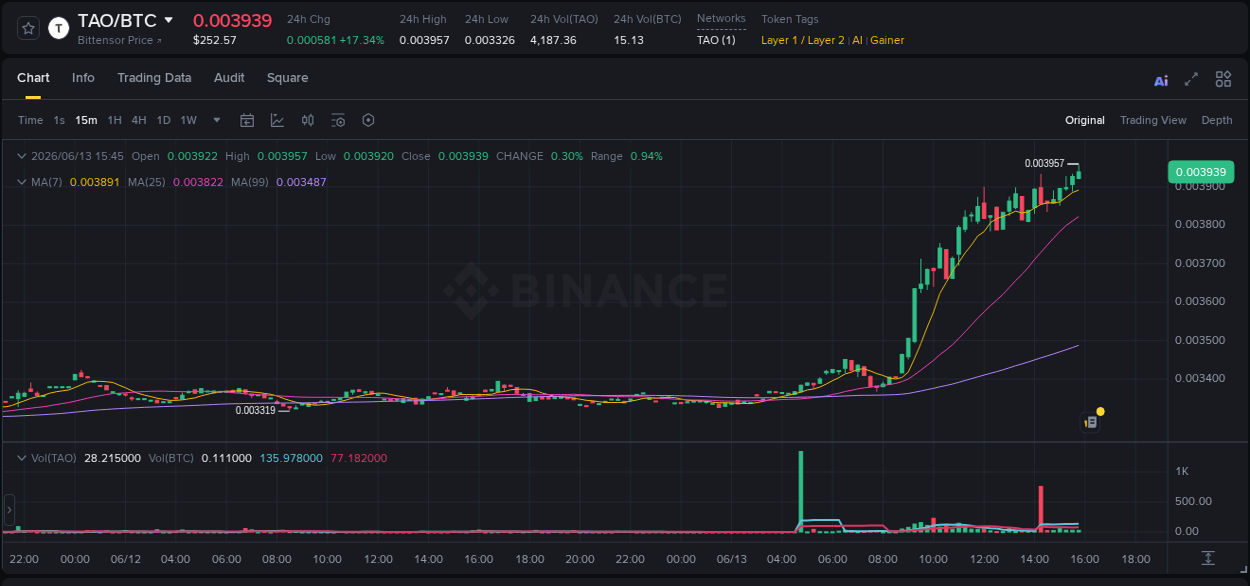1250x586 pixels.
Task: Select the 1D interval
Action: tap(163, 120)
